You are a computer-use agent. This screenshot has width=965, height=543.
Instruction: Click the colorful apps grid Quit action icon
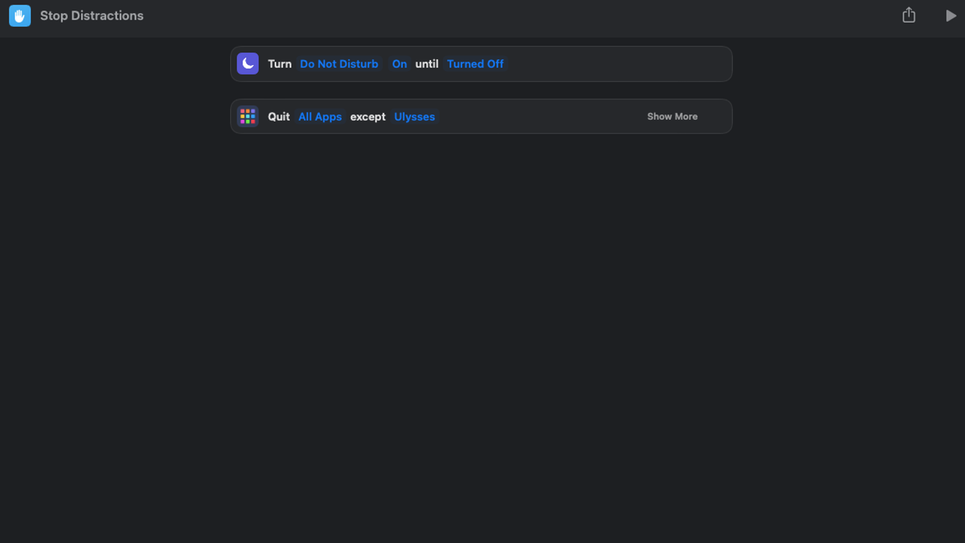pos(247,116)
